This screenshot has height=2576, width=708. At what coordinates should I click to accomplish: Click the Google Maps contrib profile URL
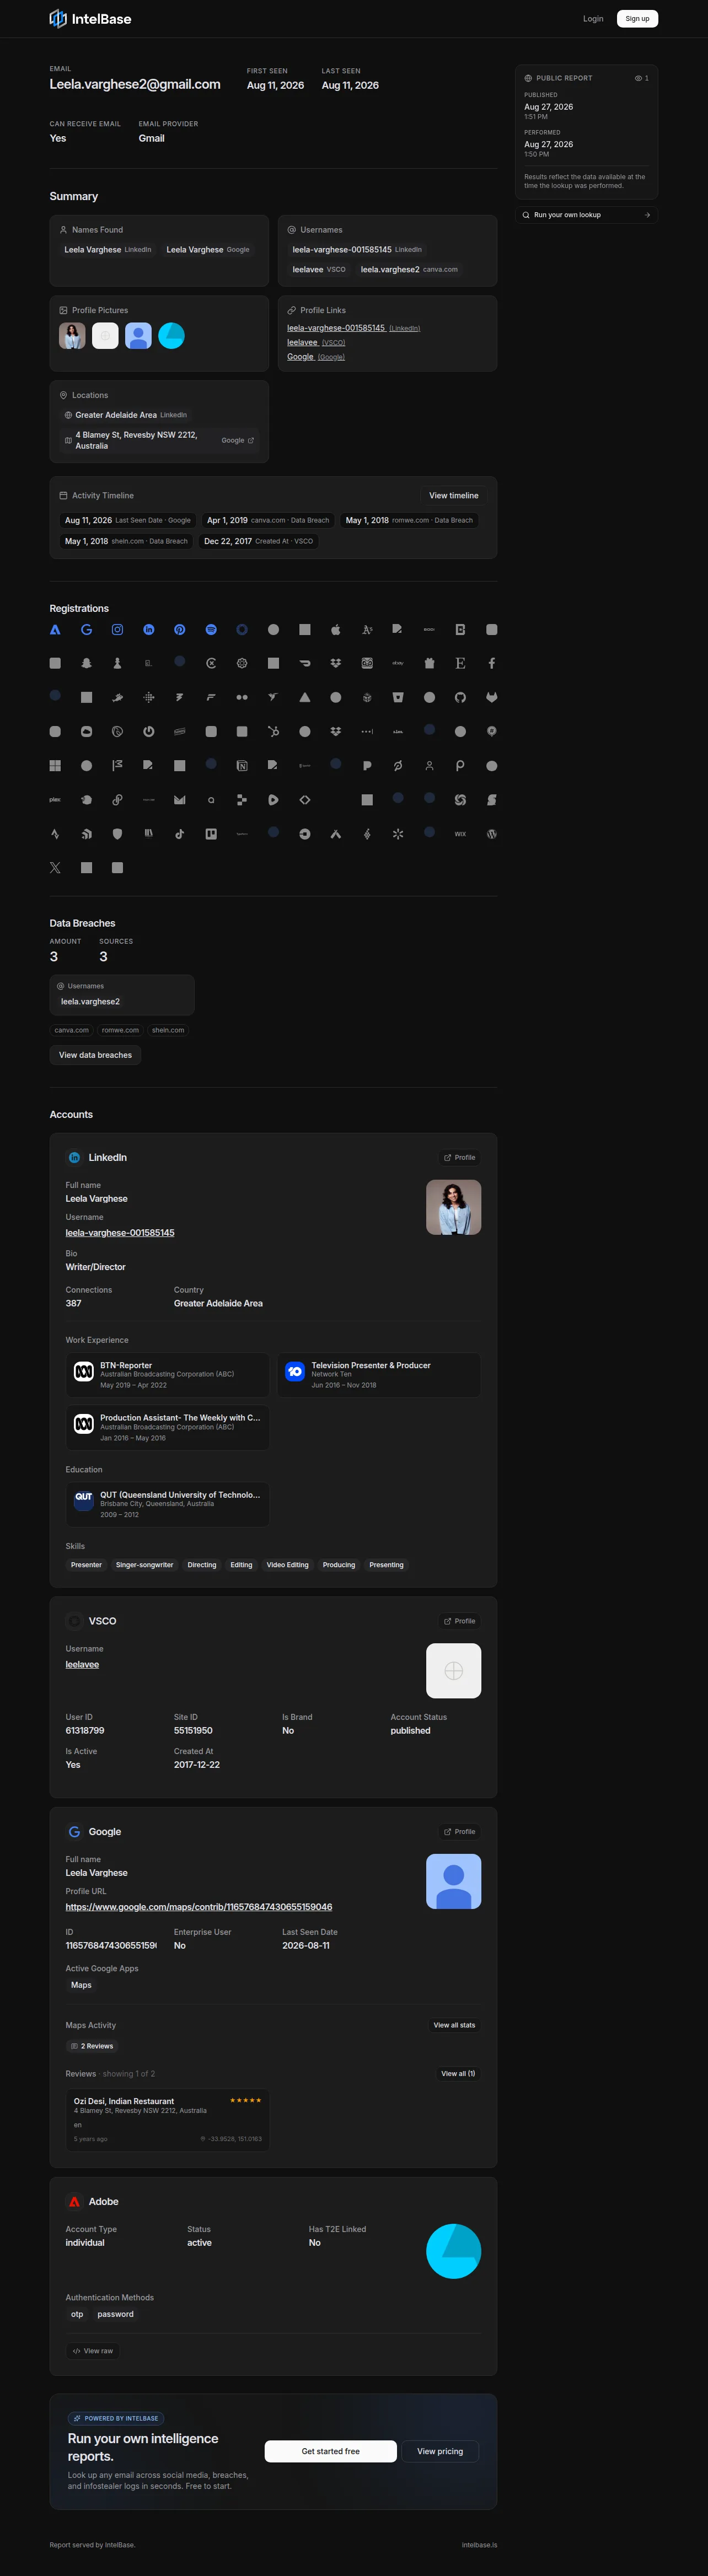click(199, 1907)
